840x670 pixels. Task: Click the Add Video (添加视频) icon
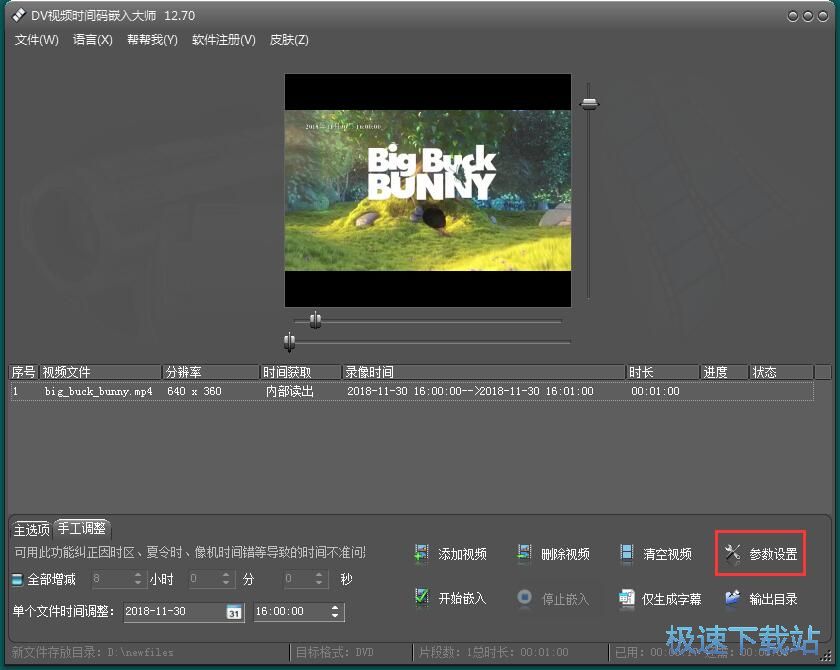tap(422, 553)
